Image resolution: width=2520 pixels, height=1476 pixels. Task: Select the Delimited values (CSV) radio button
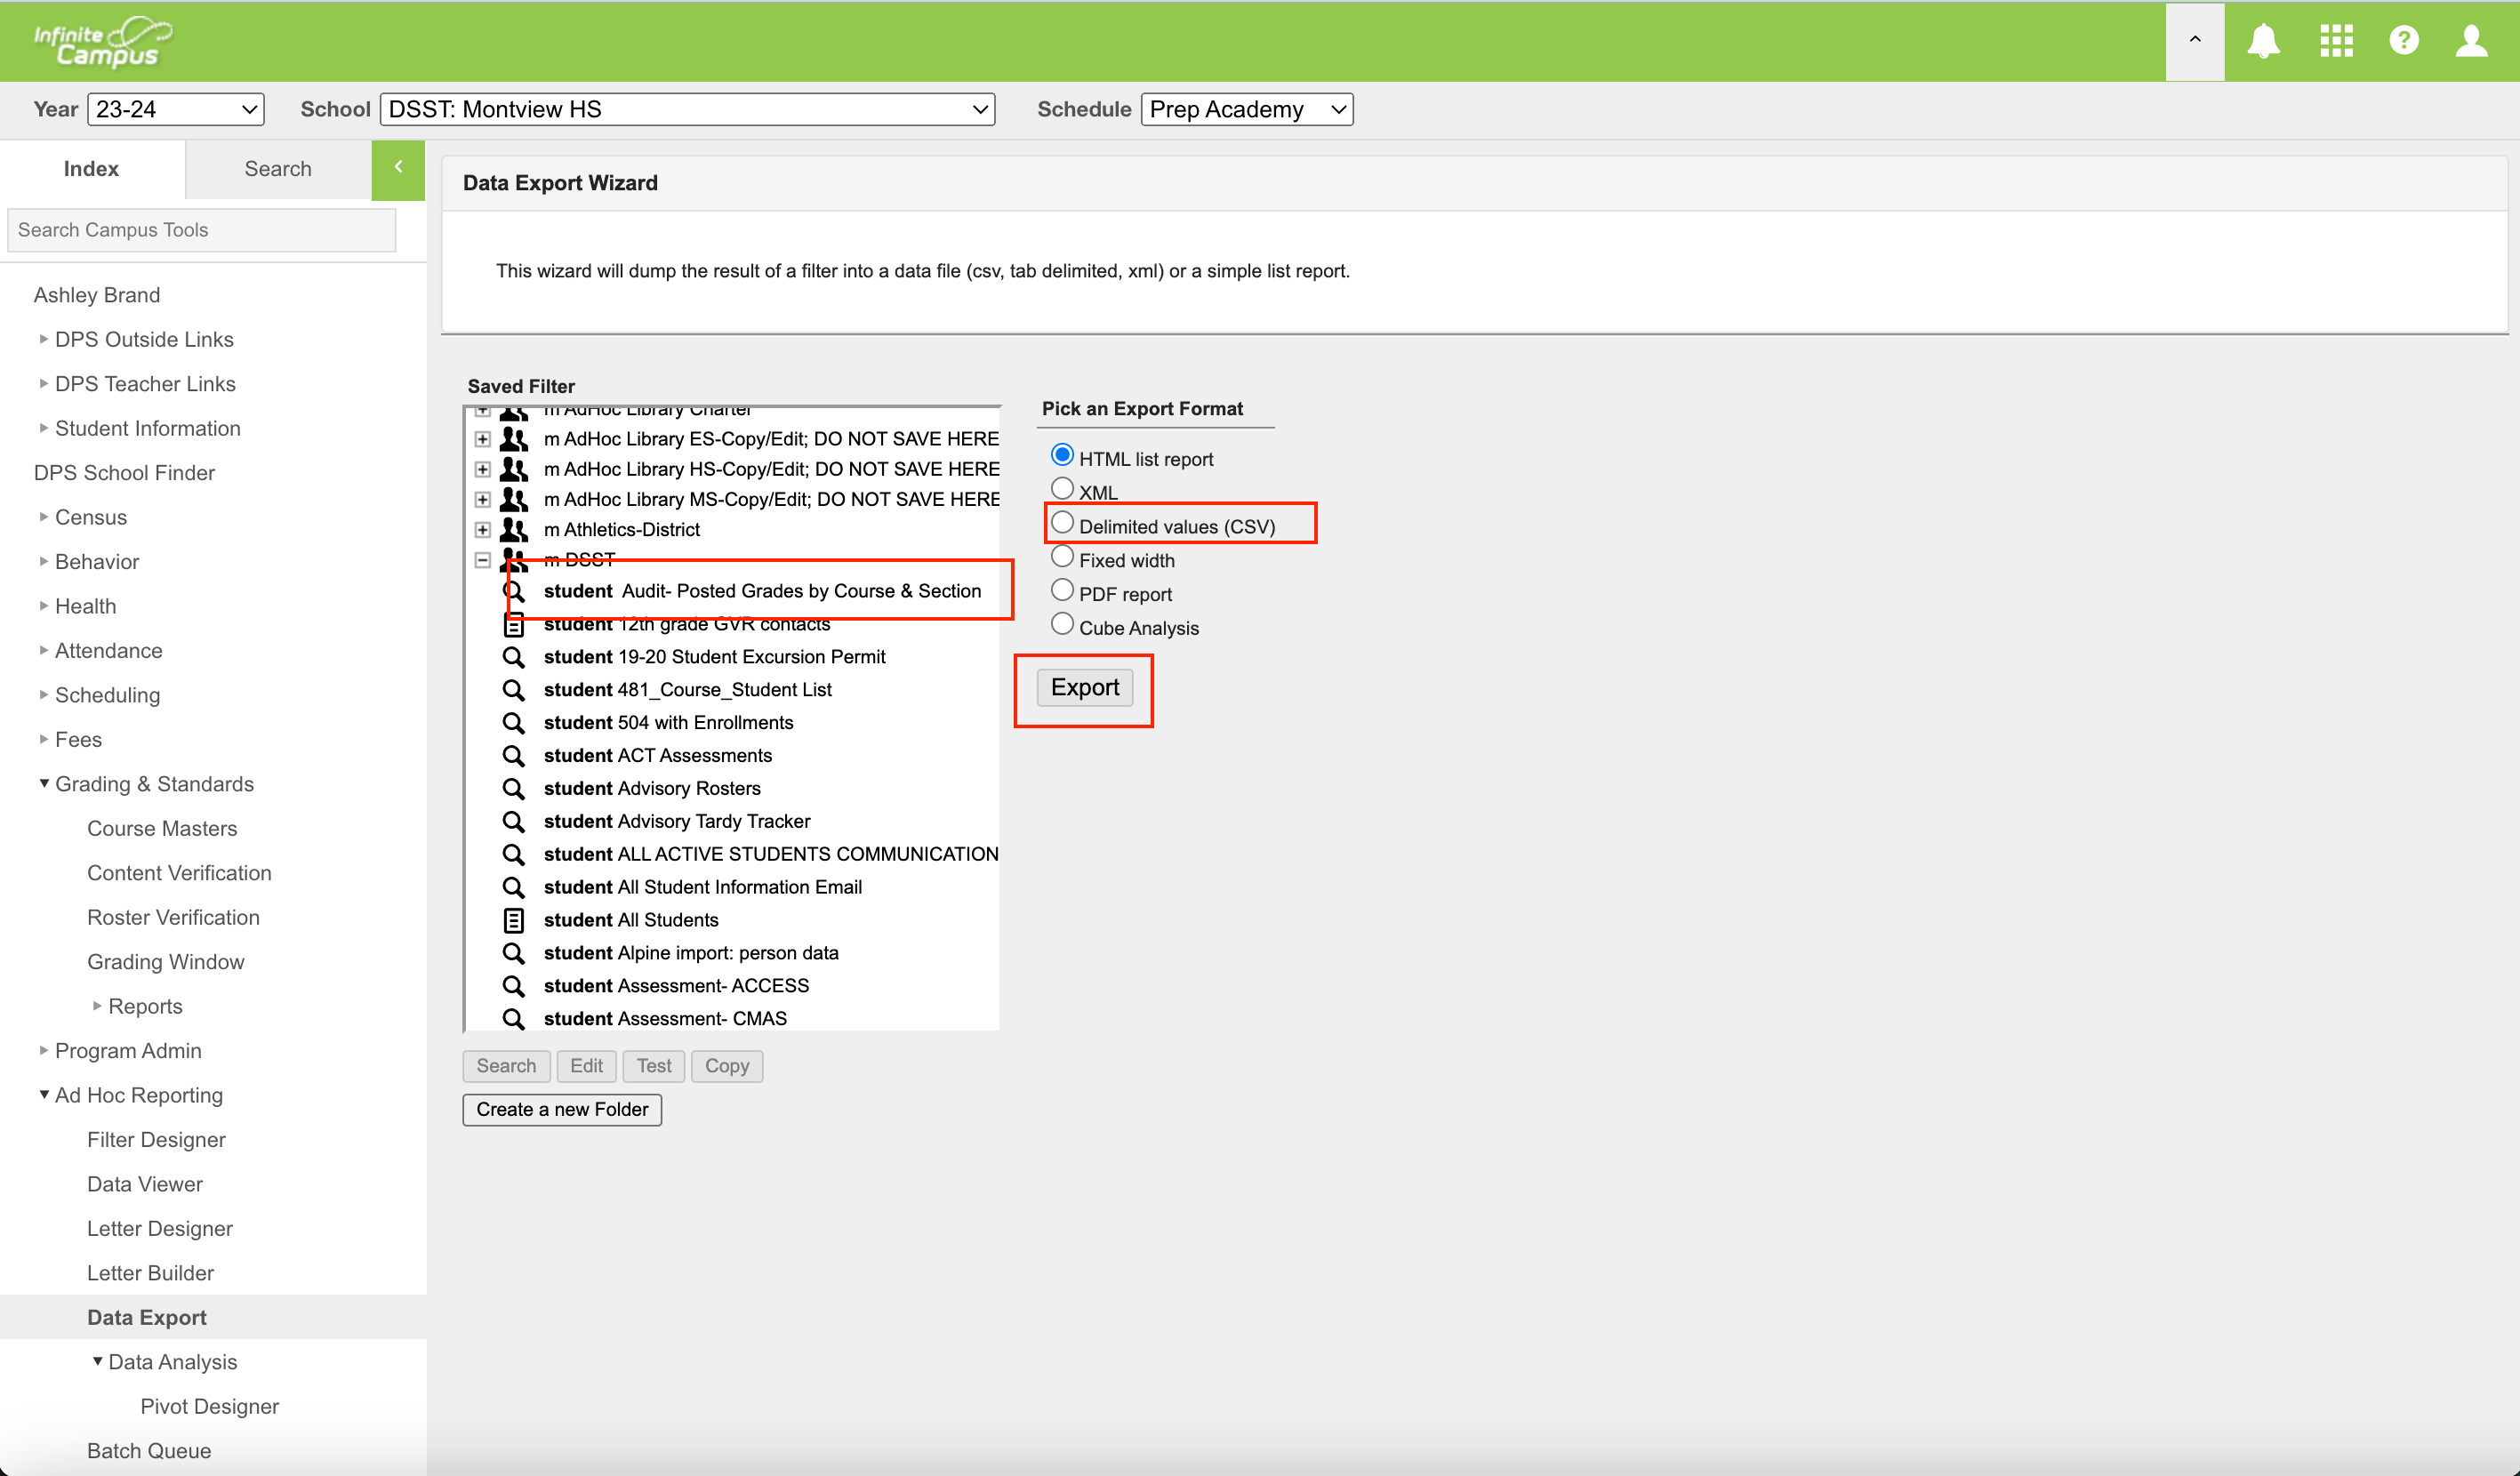pos(1062,521)
